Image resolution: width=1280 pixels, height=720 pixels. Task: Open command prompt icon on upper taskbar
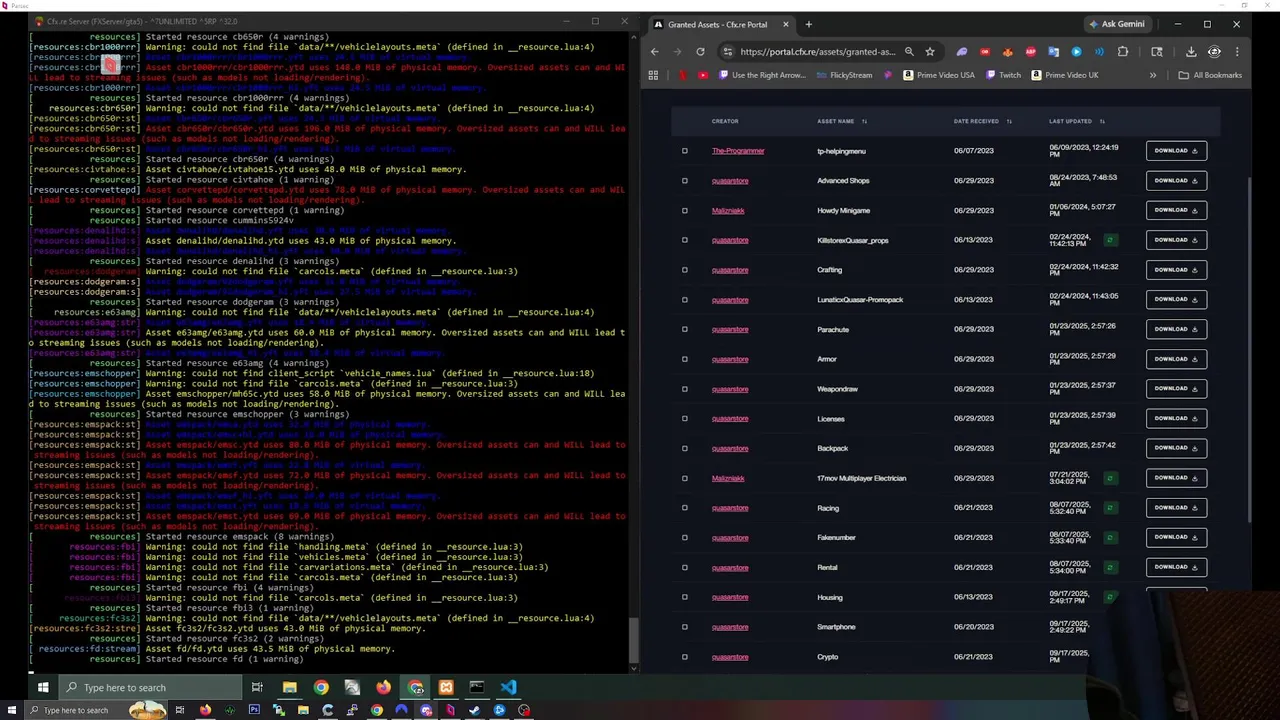tap(477, 687)
